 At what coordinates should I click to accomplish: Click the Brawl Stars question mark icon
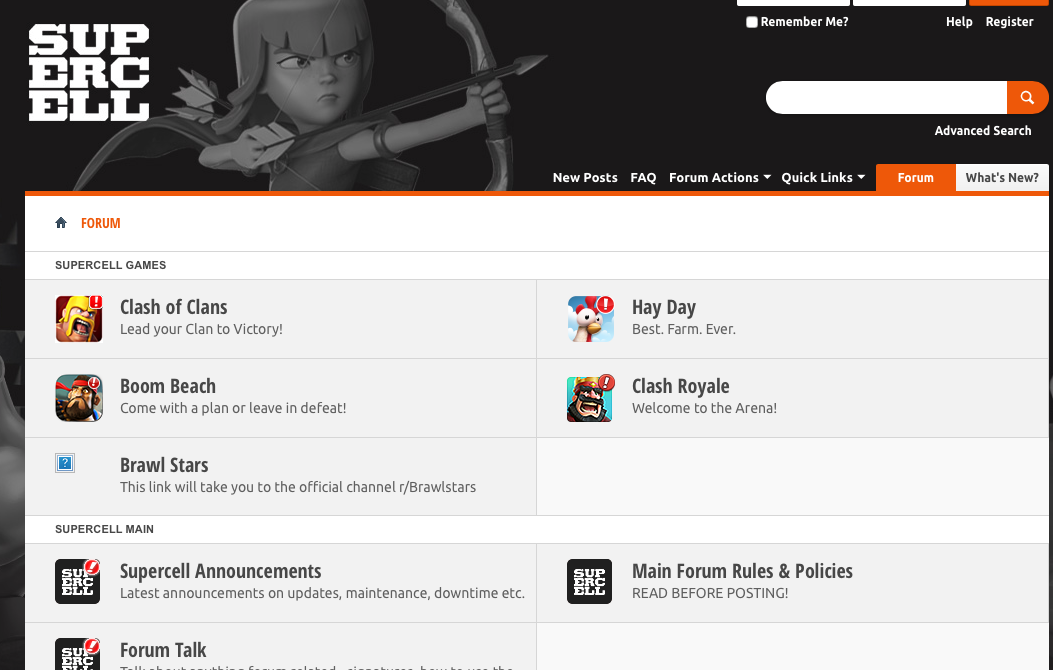pos(65,463)
